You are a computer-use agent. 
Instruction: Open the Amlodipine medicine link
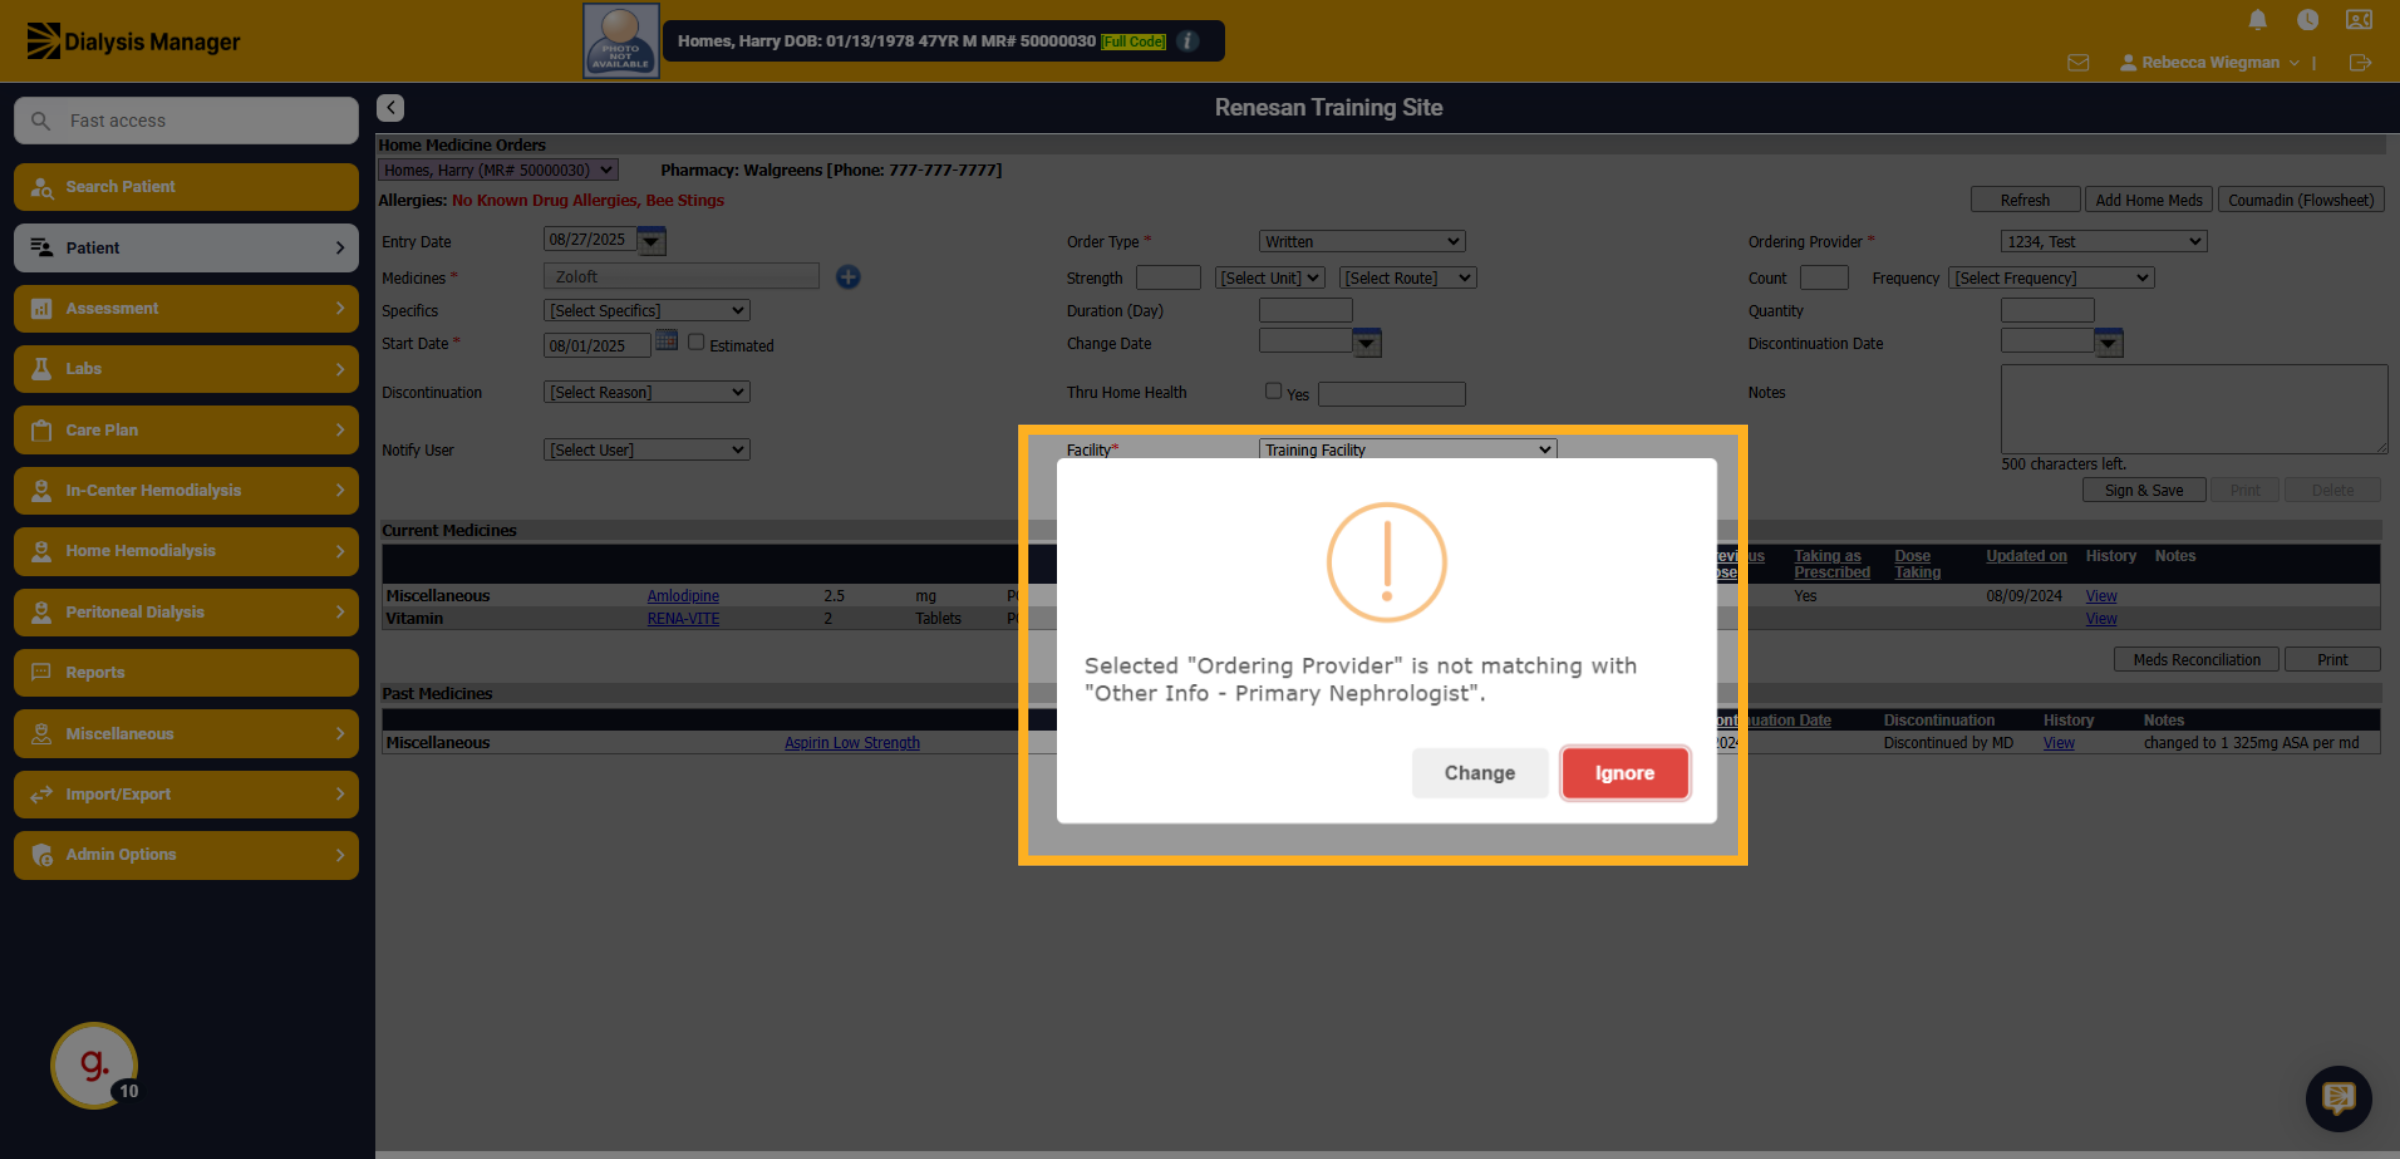click(x=683, y=596)
